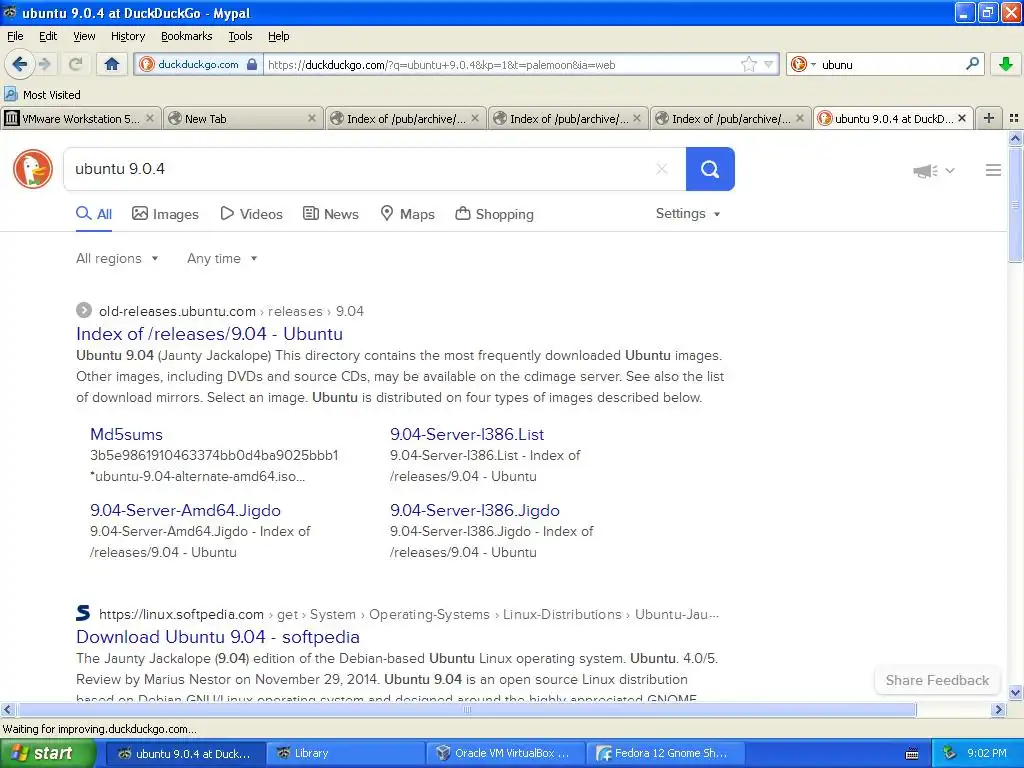This screenshot has height=768, width=1024.
Task: Click in the address bar URL field
Action: (x=500, y=64)
